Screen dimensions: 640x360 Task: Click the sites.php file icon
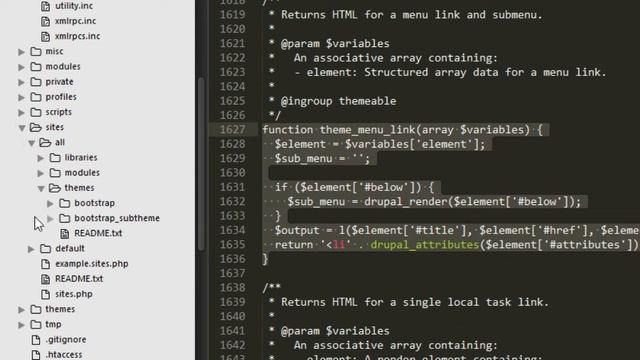point(45,294)
